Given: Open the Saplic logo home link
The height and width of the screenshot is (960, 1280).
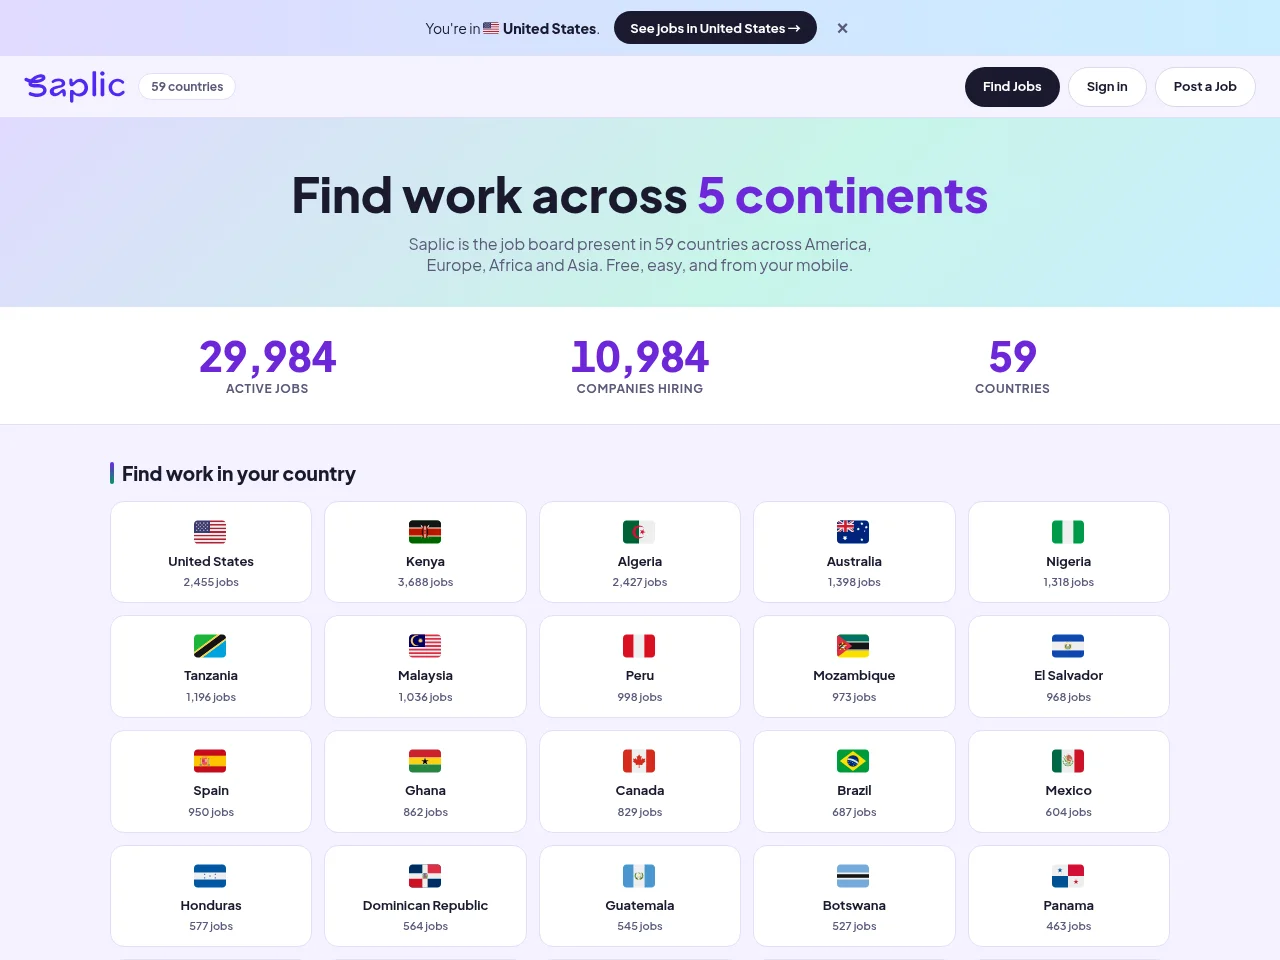Looking at the screenshot, I should 75,86.
